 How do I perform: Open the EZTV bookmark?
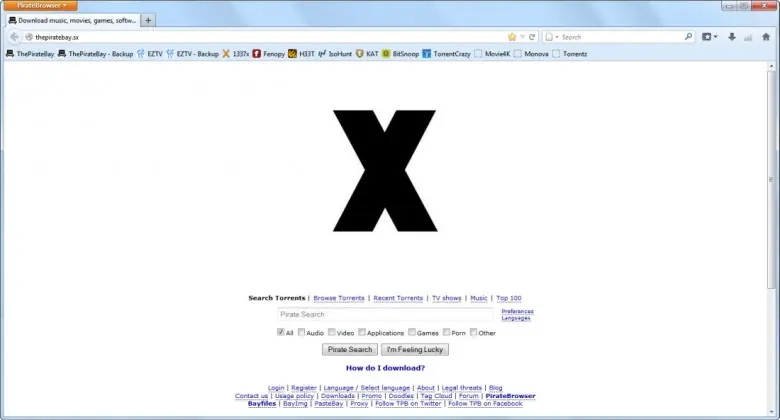[150, 54]
